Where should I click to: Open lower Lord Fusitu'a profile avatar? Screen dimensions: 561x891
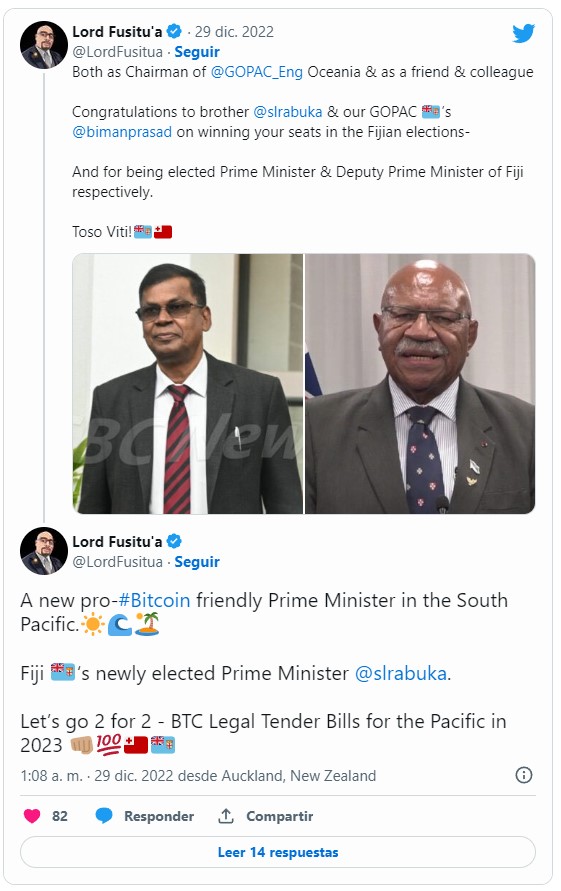tap(44, 551)
